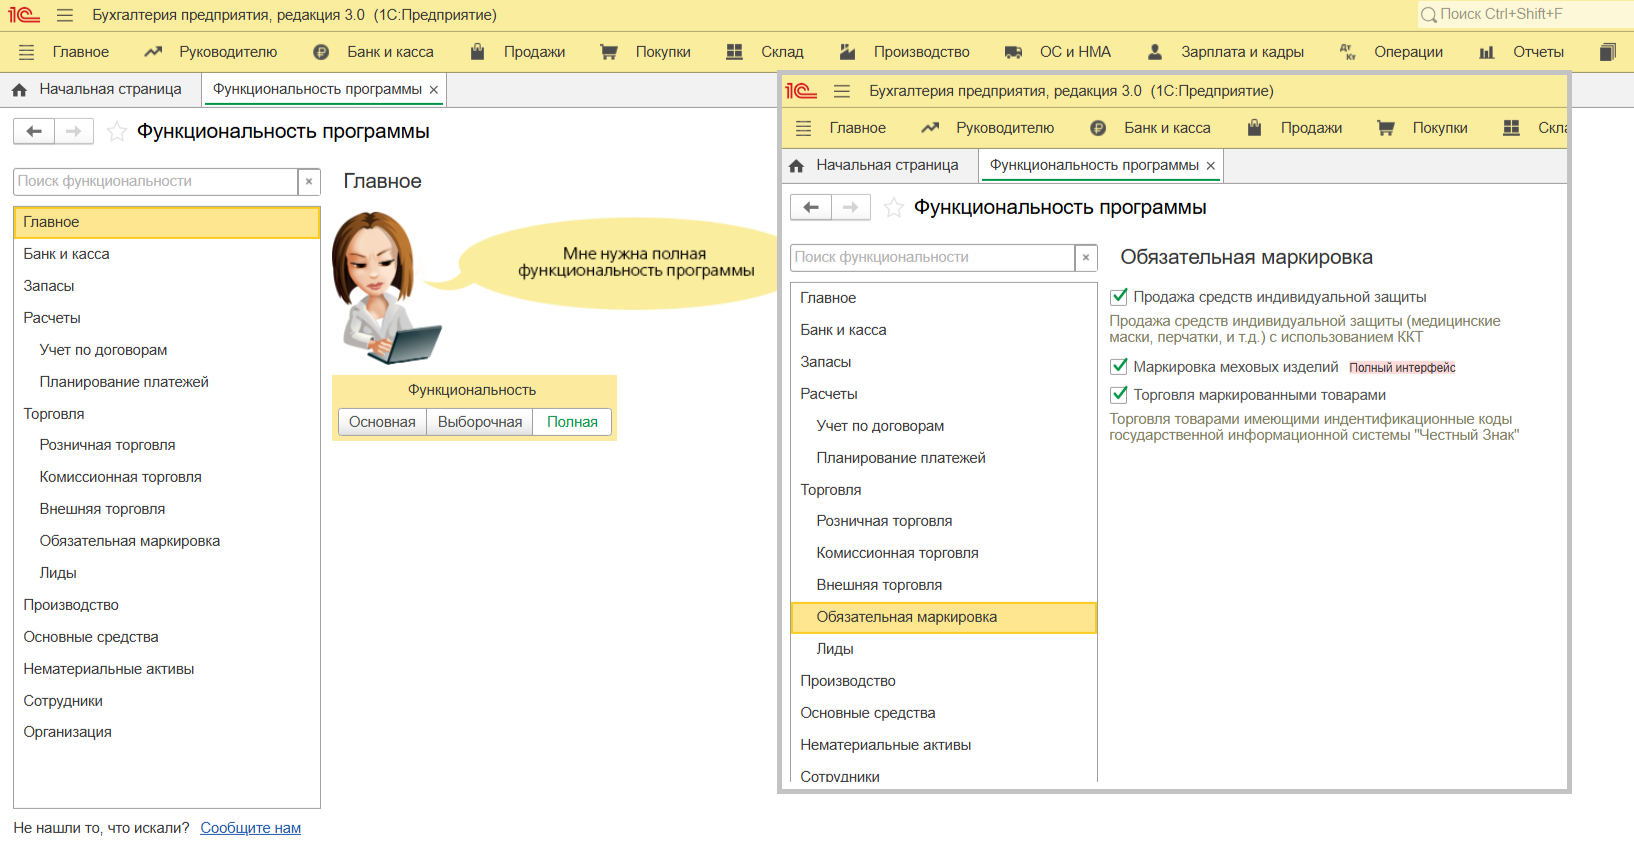Click the back arrow in inset window
This screenshot has height=847, width=1634.
tap(811, 207)
